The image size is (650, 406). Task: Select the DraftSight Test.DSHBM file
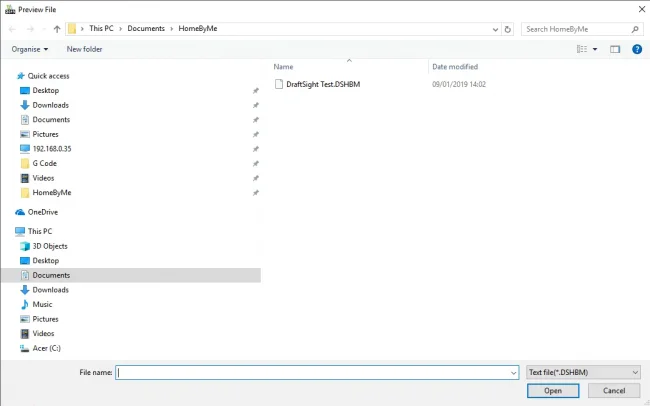322,84
